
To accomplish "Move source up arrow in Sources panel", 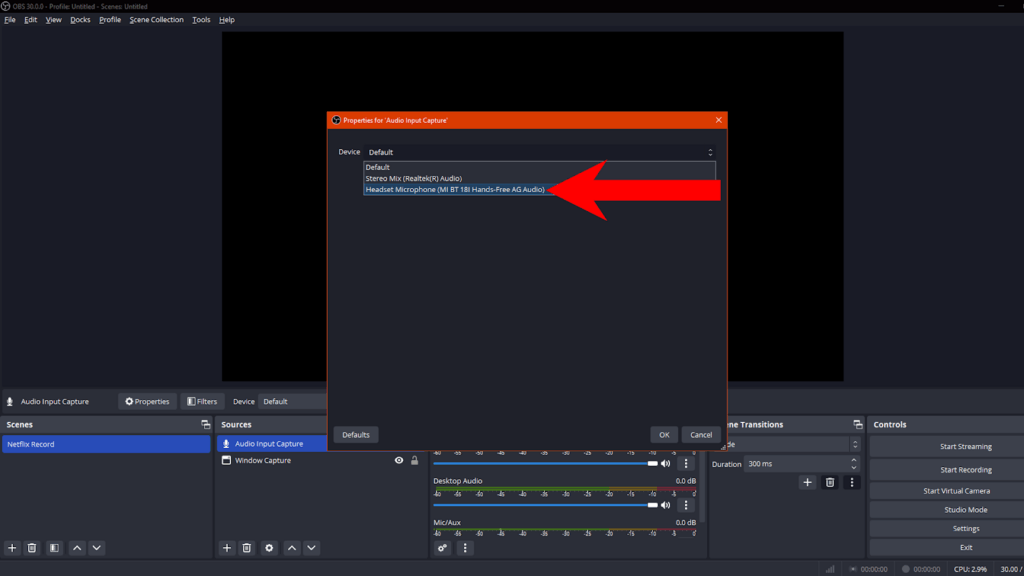I will [x=292, y=548].
